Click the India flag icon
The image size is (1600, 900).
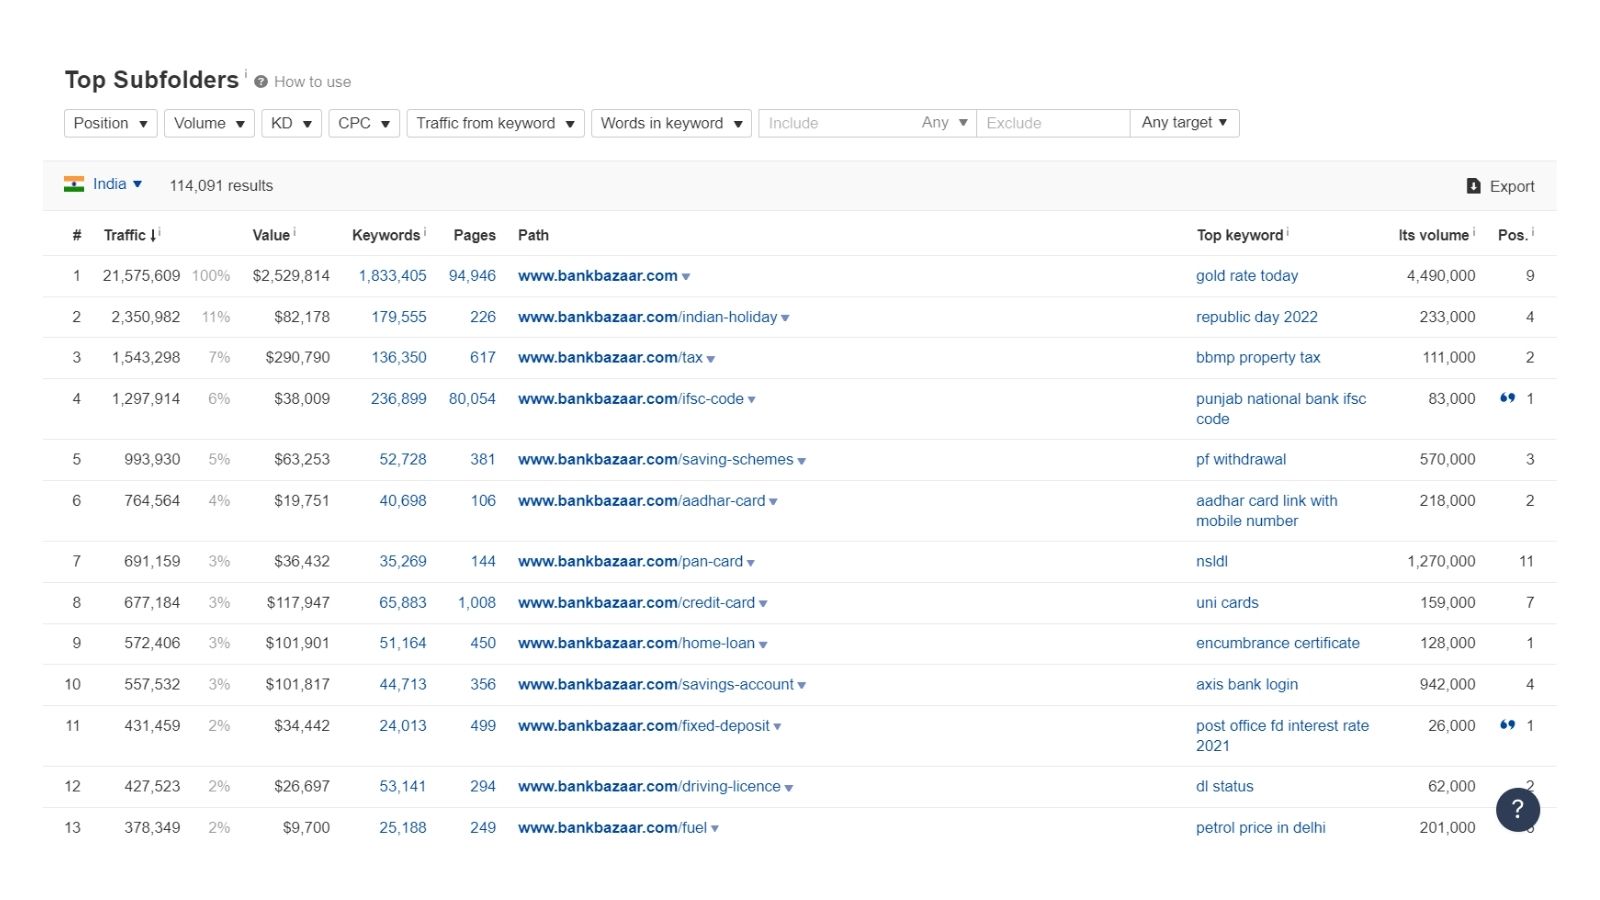74,184
